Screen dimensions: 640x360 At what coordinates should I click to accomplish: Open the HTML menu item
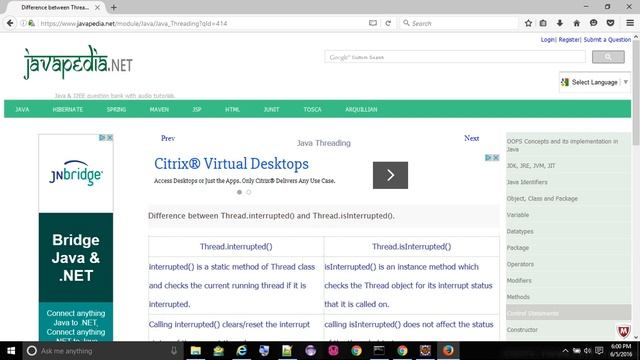pos(232,109)
